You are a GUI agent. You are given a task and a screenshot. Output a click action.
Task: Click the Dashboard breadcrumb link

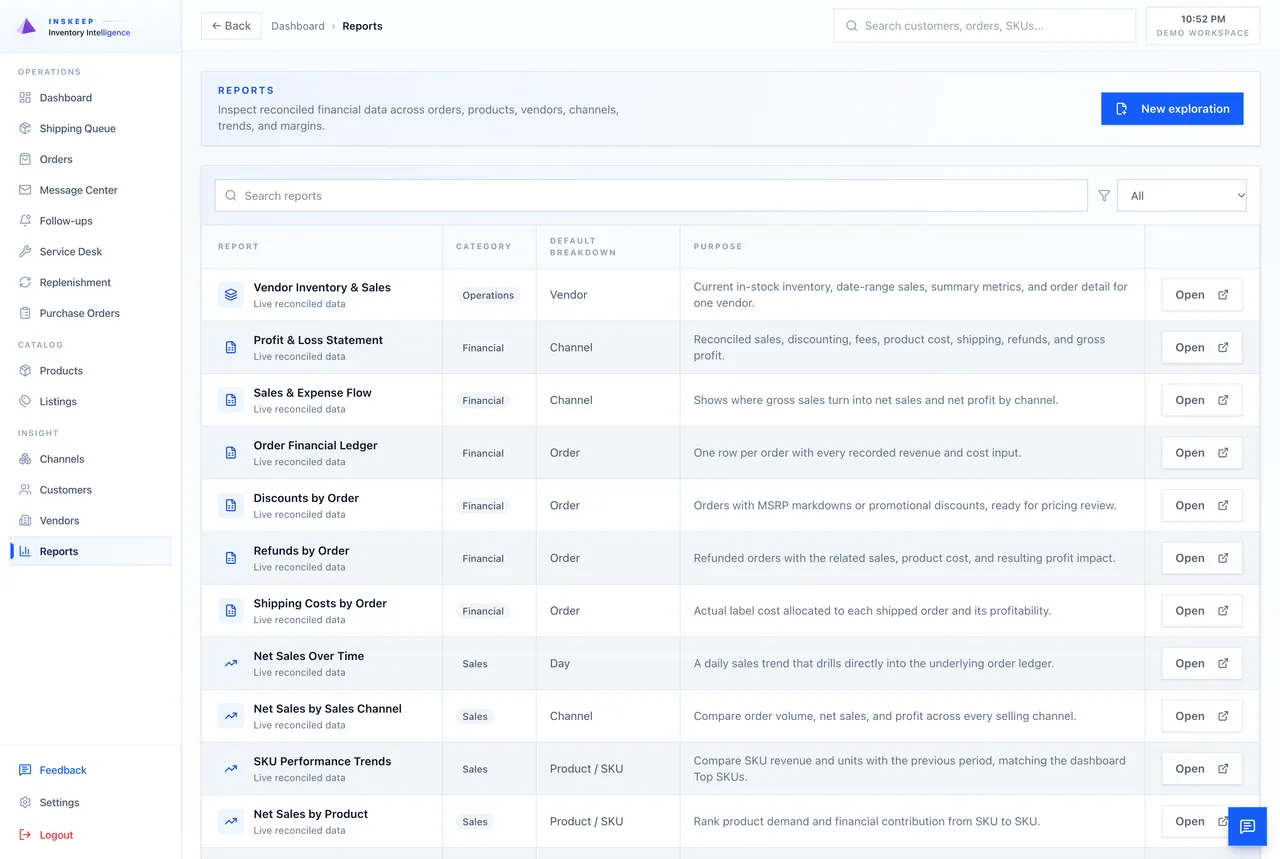point(298,26)
